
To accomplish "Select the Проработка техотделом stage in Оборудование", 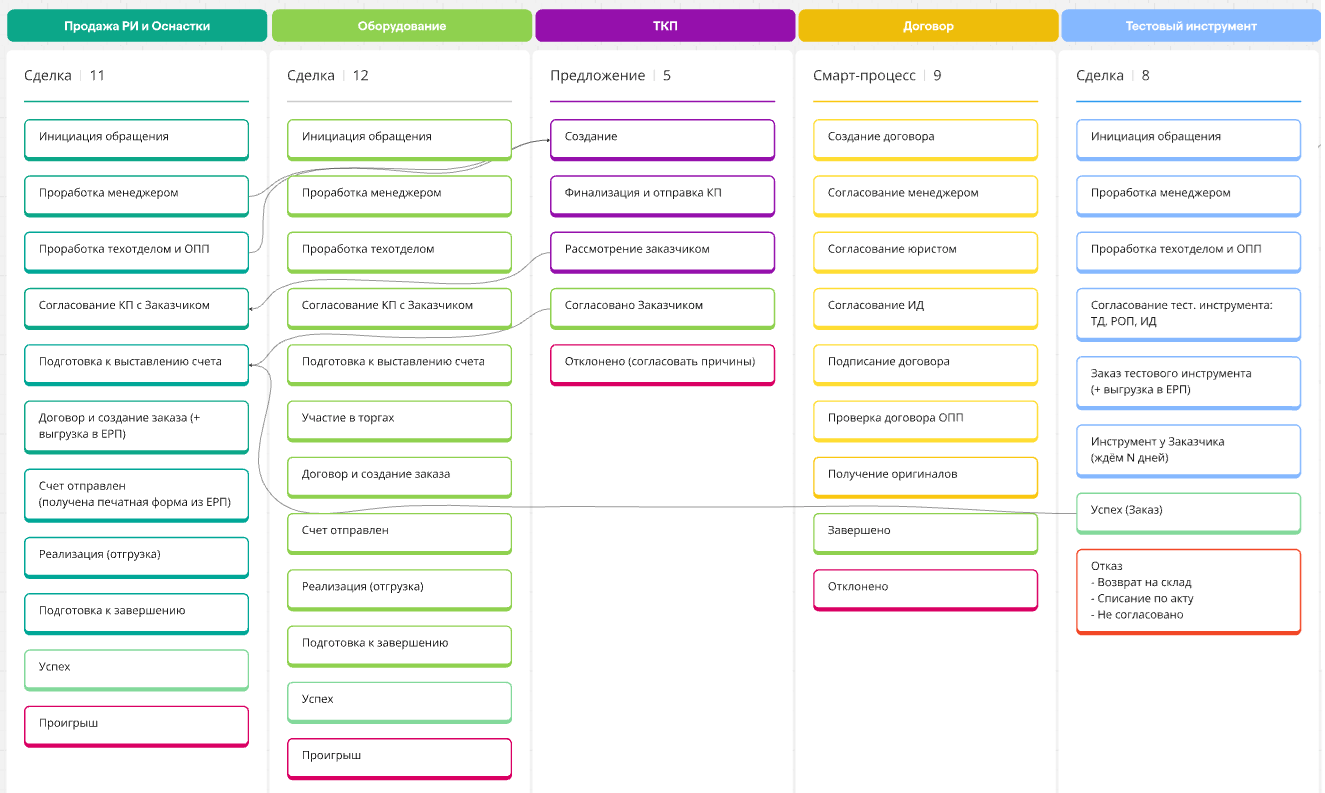I will click(x=399, y=250).
